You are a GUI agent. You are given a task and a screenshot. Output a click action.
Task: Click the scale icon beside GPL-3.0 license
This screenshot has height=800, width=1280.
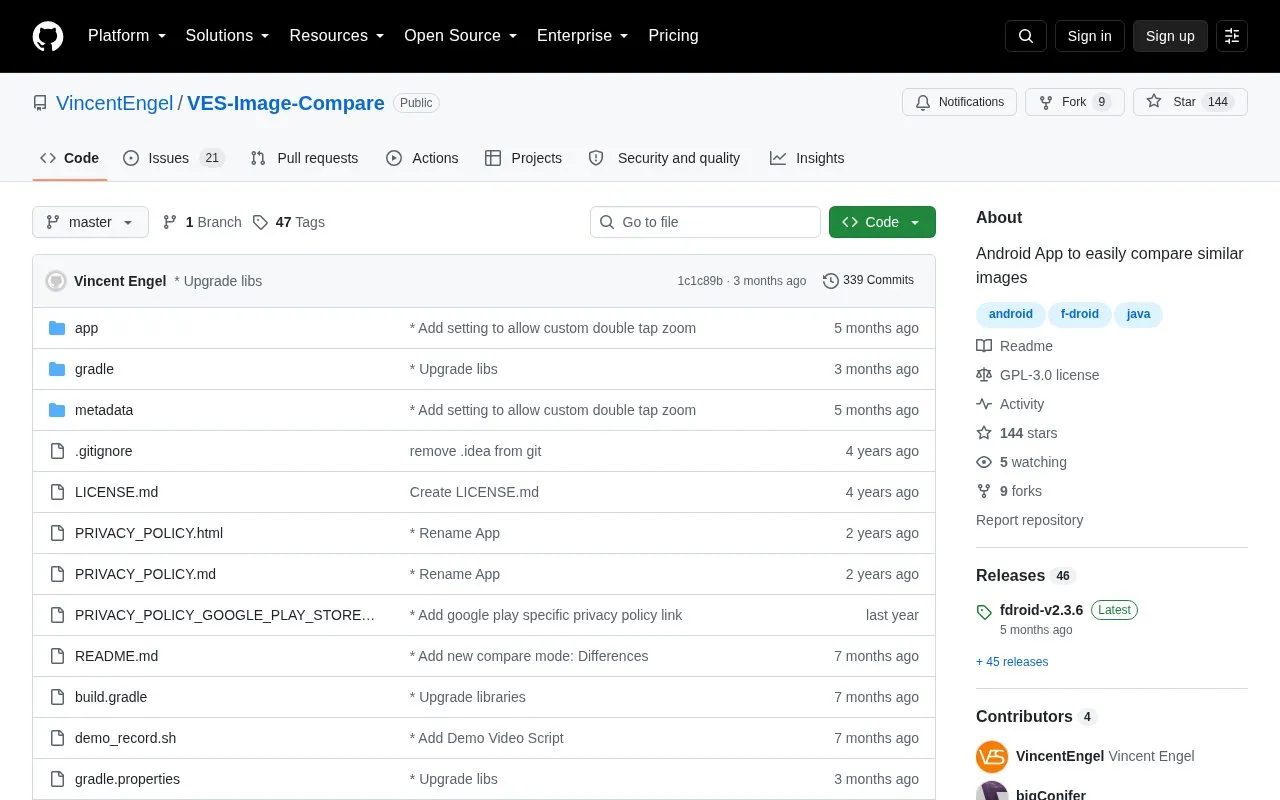tap(984, 375)
